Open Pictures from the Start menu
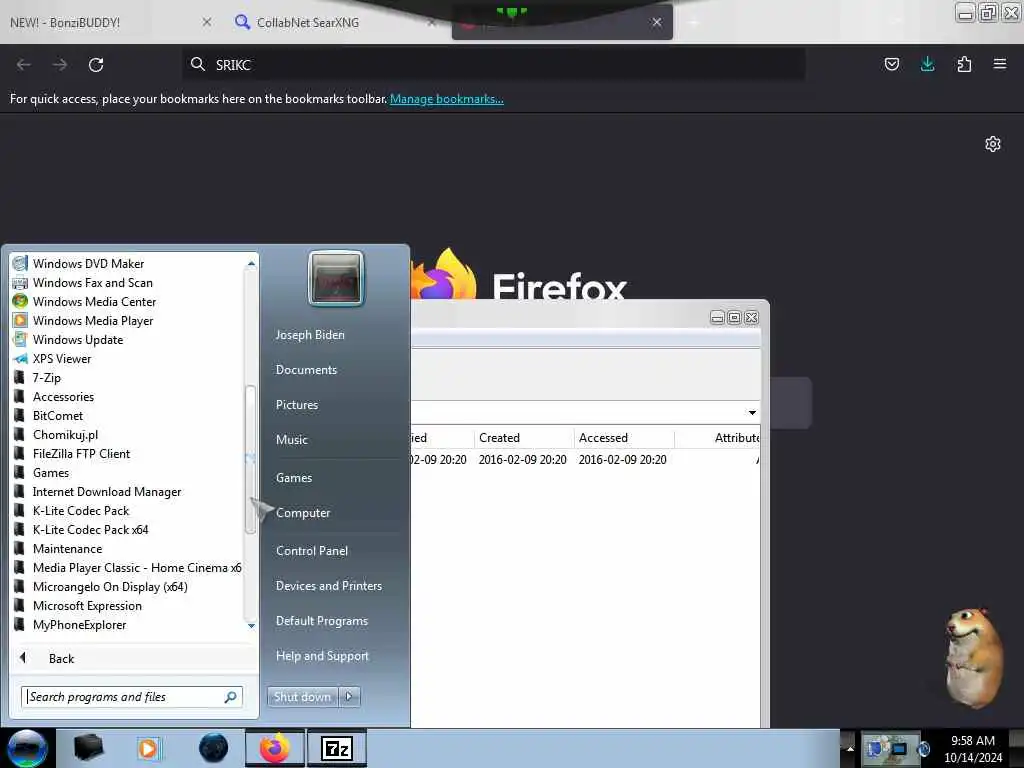The image size is (1024, 768). (296, 405)
